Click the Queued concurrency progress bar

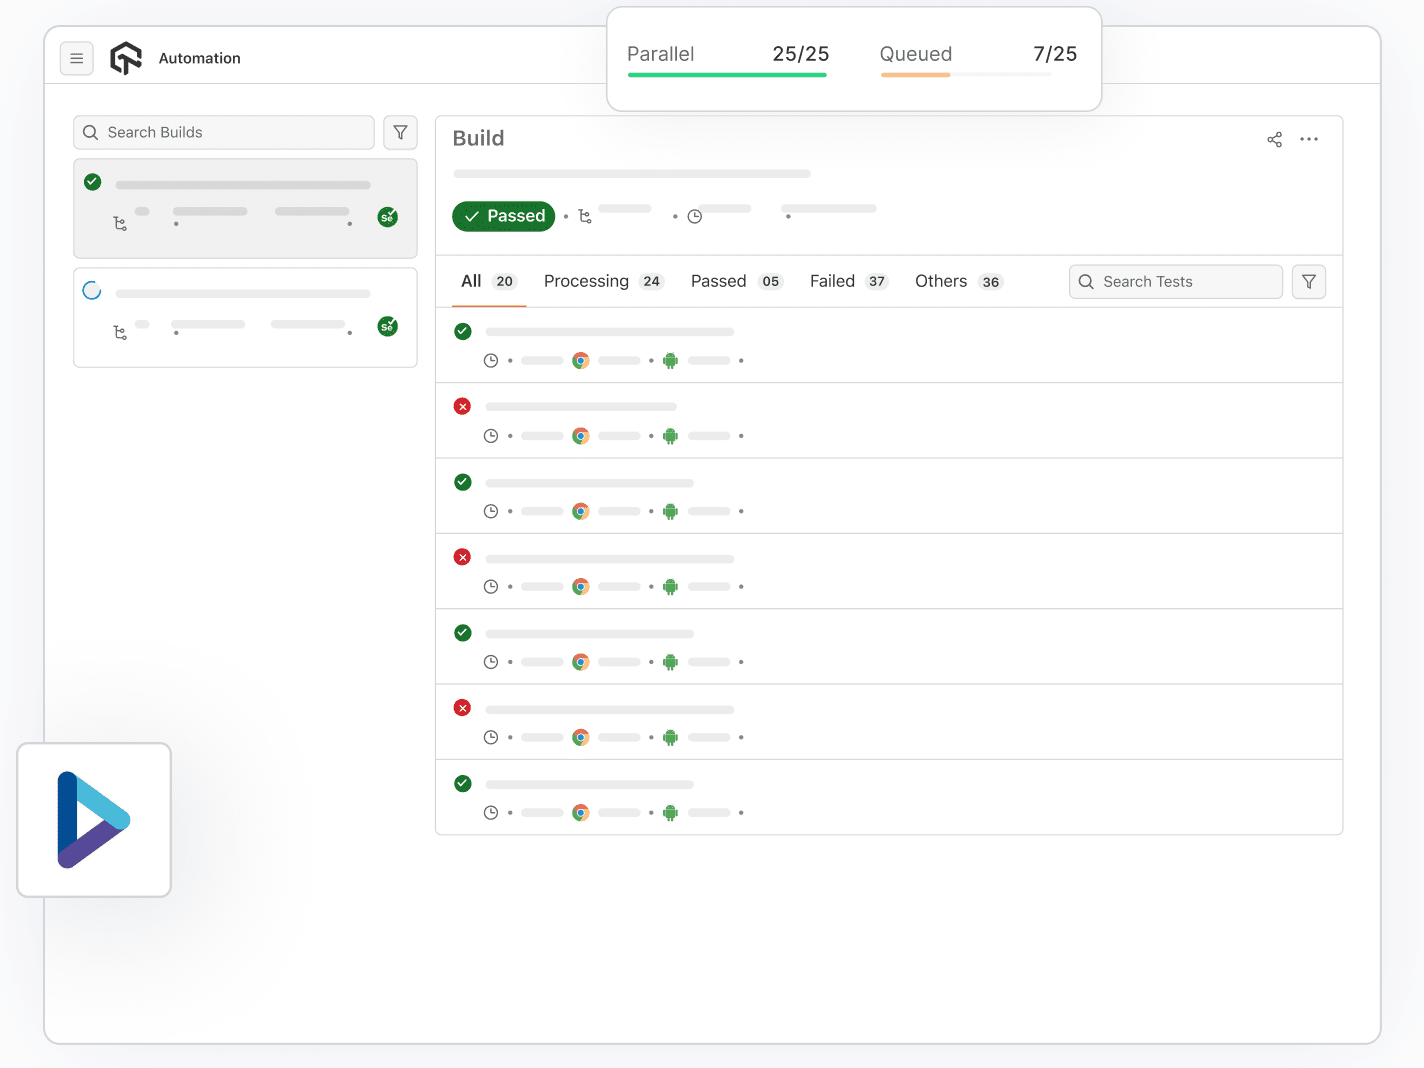tap(964, 72)
